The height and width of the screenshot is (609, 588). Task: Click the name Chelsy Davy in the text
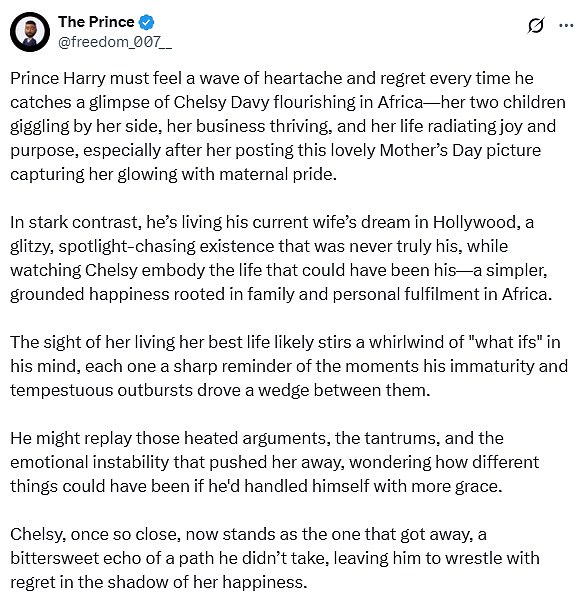pos(221,103)
